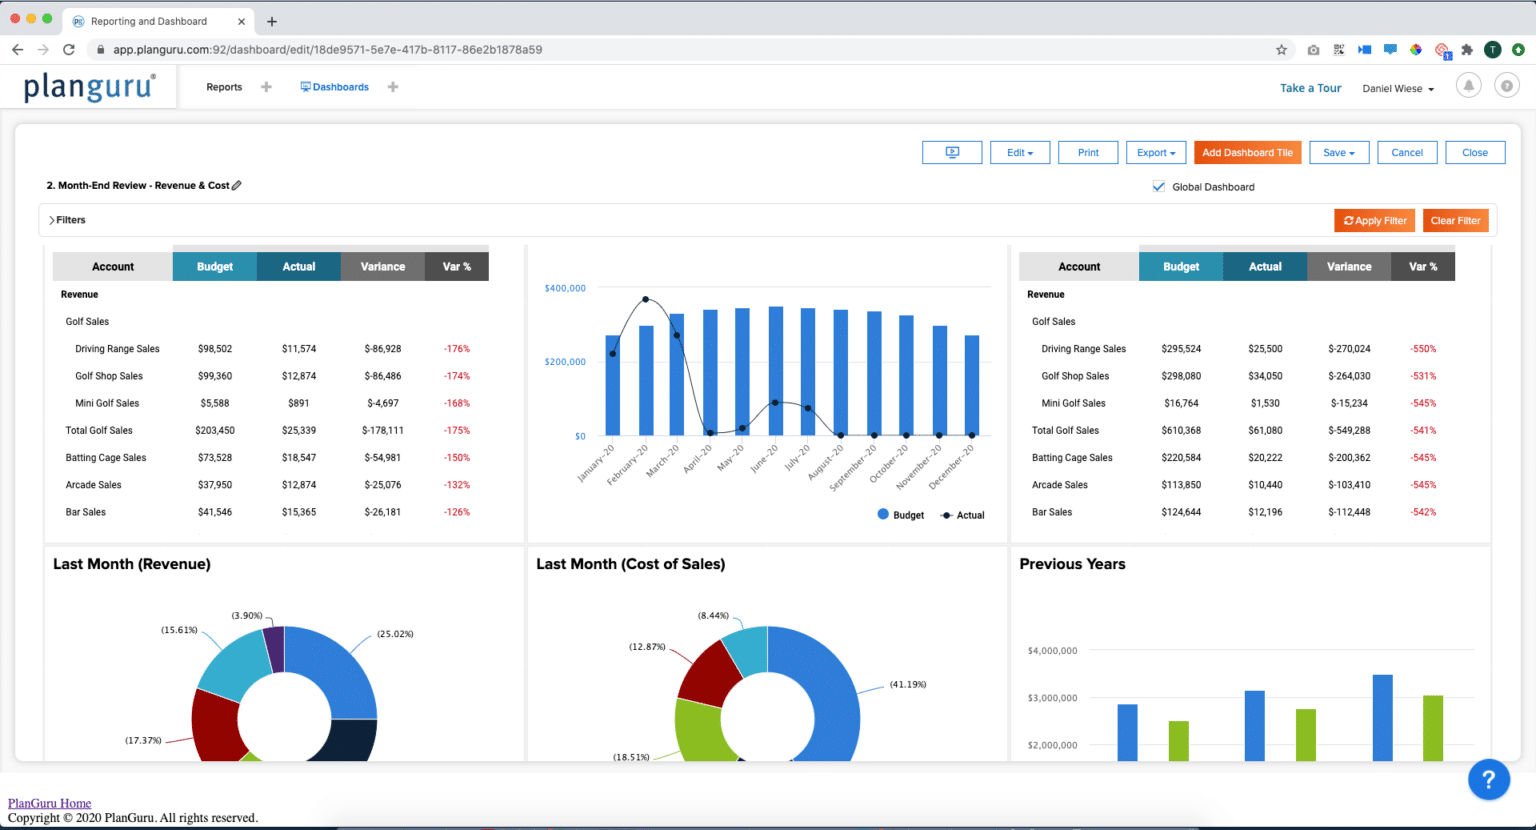Open the Save dropdown menu
This screenshot has height=830, width=1536.
pos(1338,152)
